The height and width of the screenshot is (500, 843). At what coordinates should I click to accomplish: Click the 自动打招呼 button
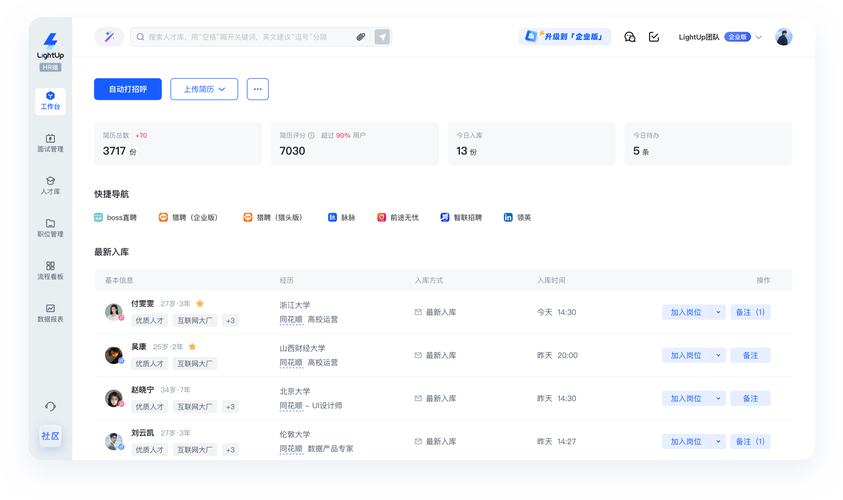pyautogui.click(x=128, y=89)
